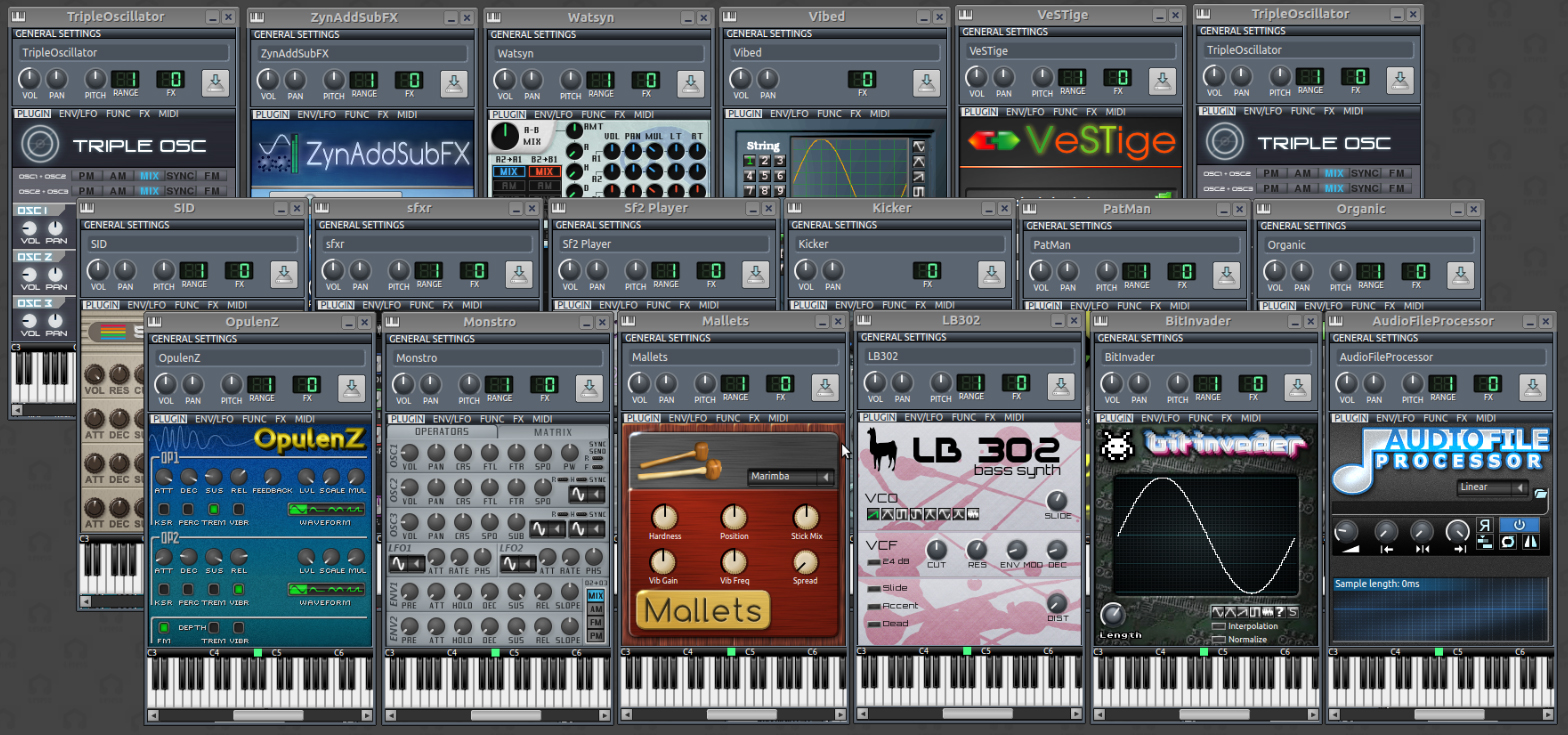The height and width of the screenshot is (735, 1568).
Task: Toggle OP1 TREM in OpulenZ
Action: click(x=213, y=509)
